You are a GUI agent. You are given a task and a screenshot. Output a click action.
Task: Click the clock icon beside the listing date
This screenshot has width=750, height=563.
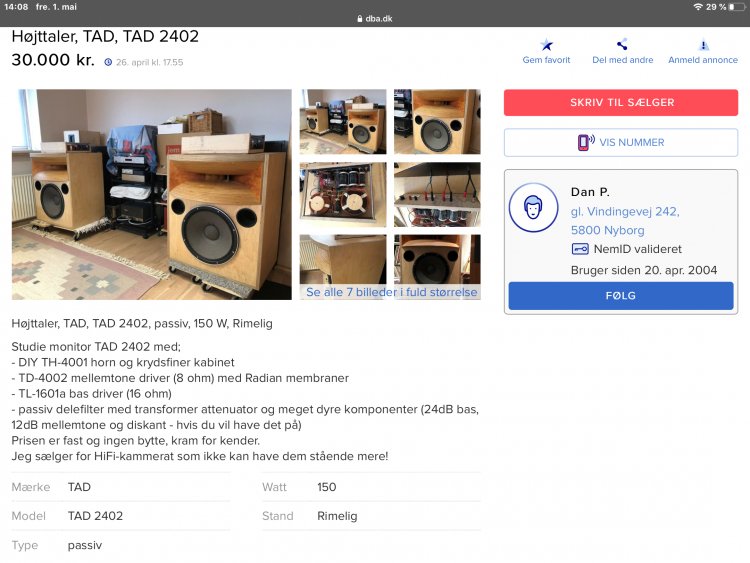click(x=108, y=62)
